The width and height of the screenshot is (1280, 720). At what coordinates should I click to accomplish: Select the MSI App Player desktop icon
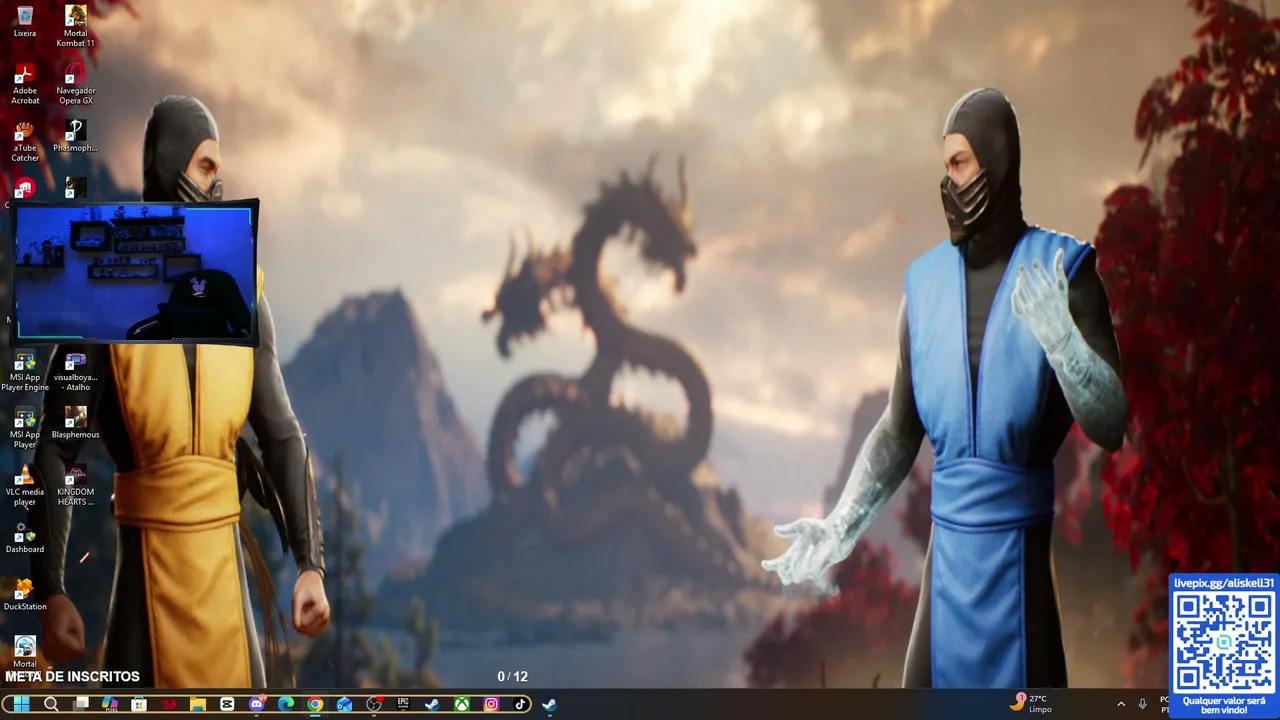pos(25,428)
